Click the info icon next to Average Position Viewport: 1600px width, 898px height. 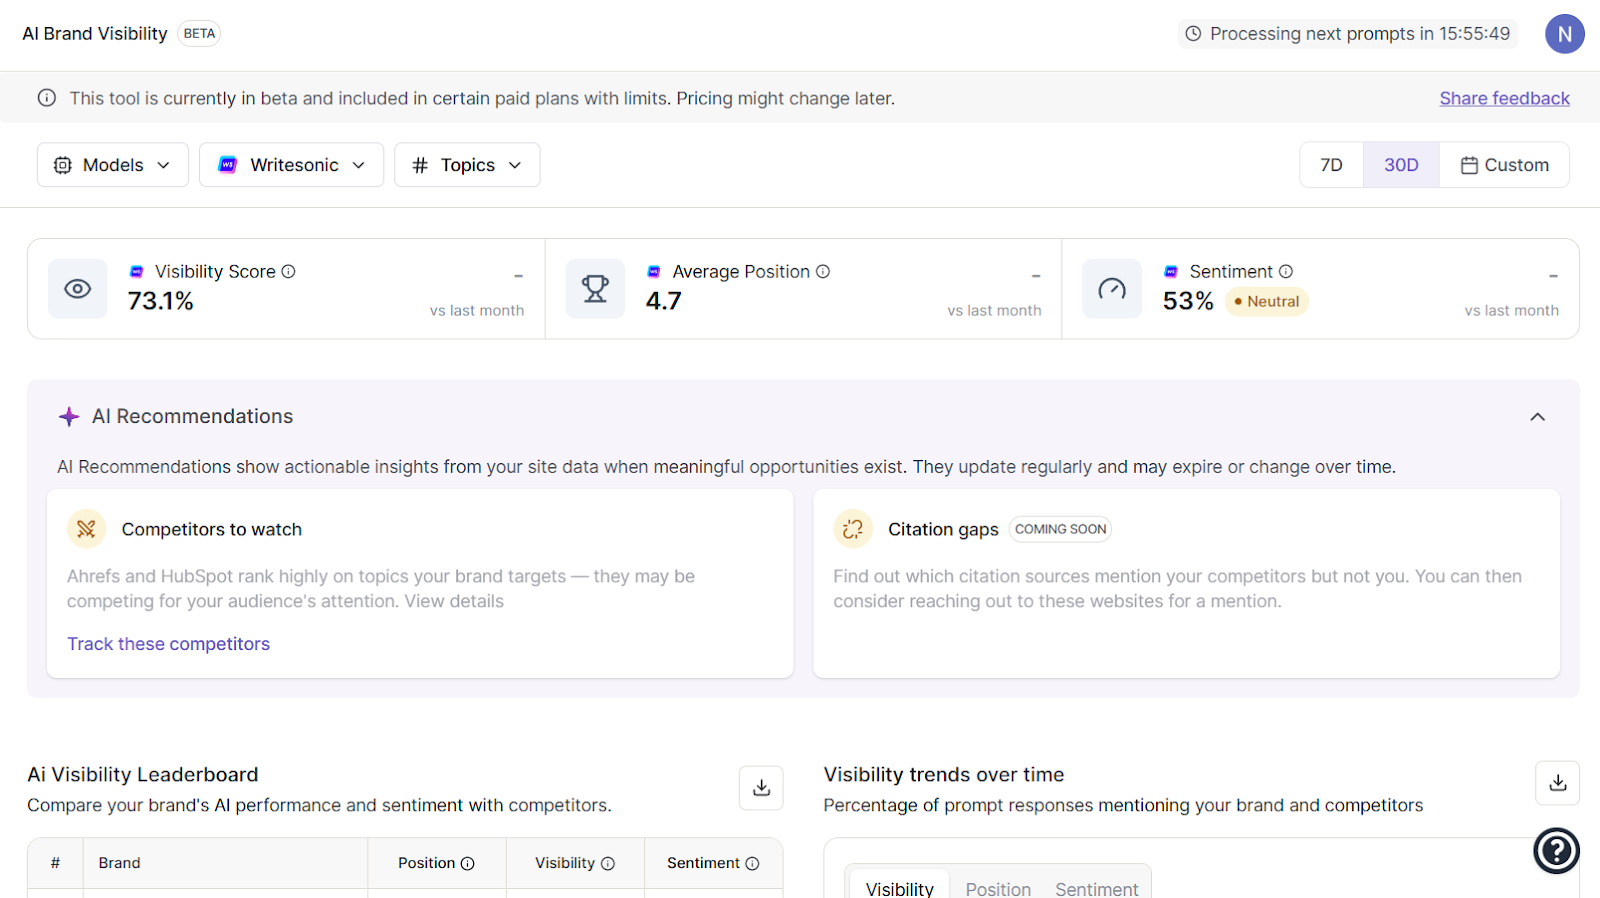(x=823, y=271)
